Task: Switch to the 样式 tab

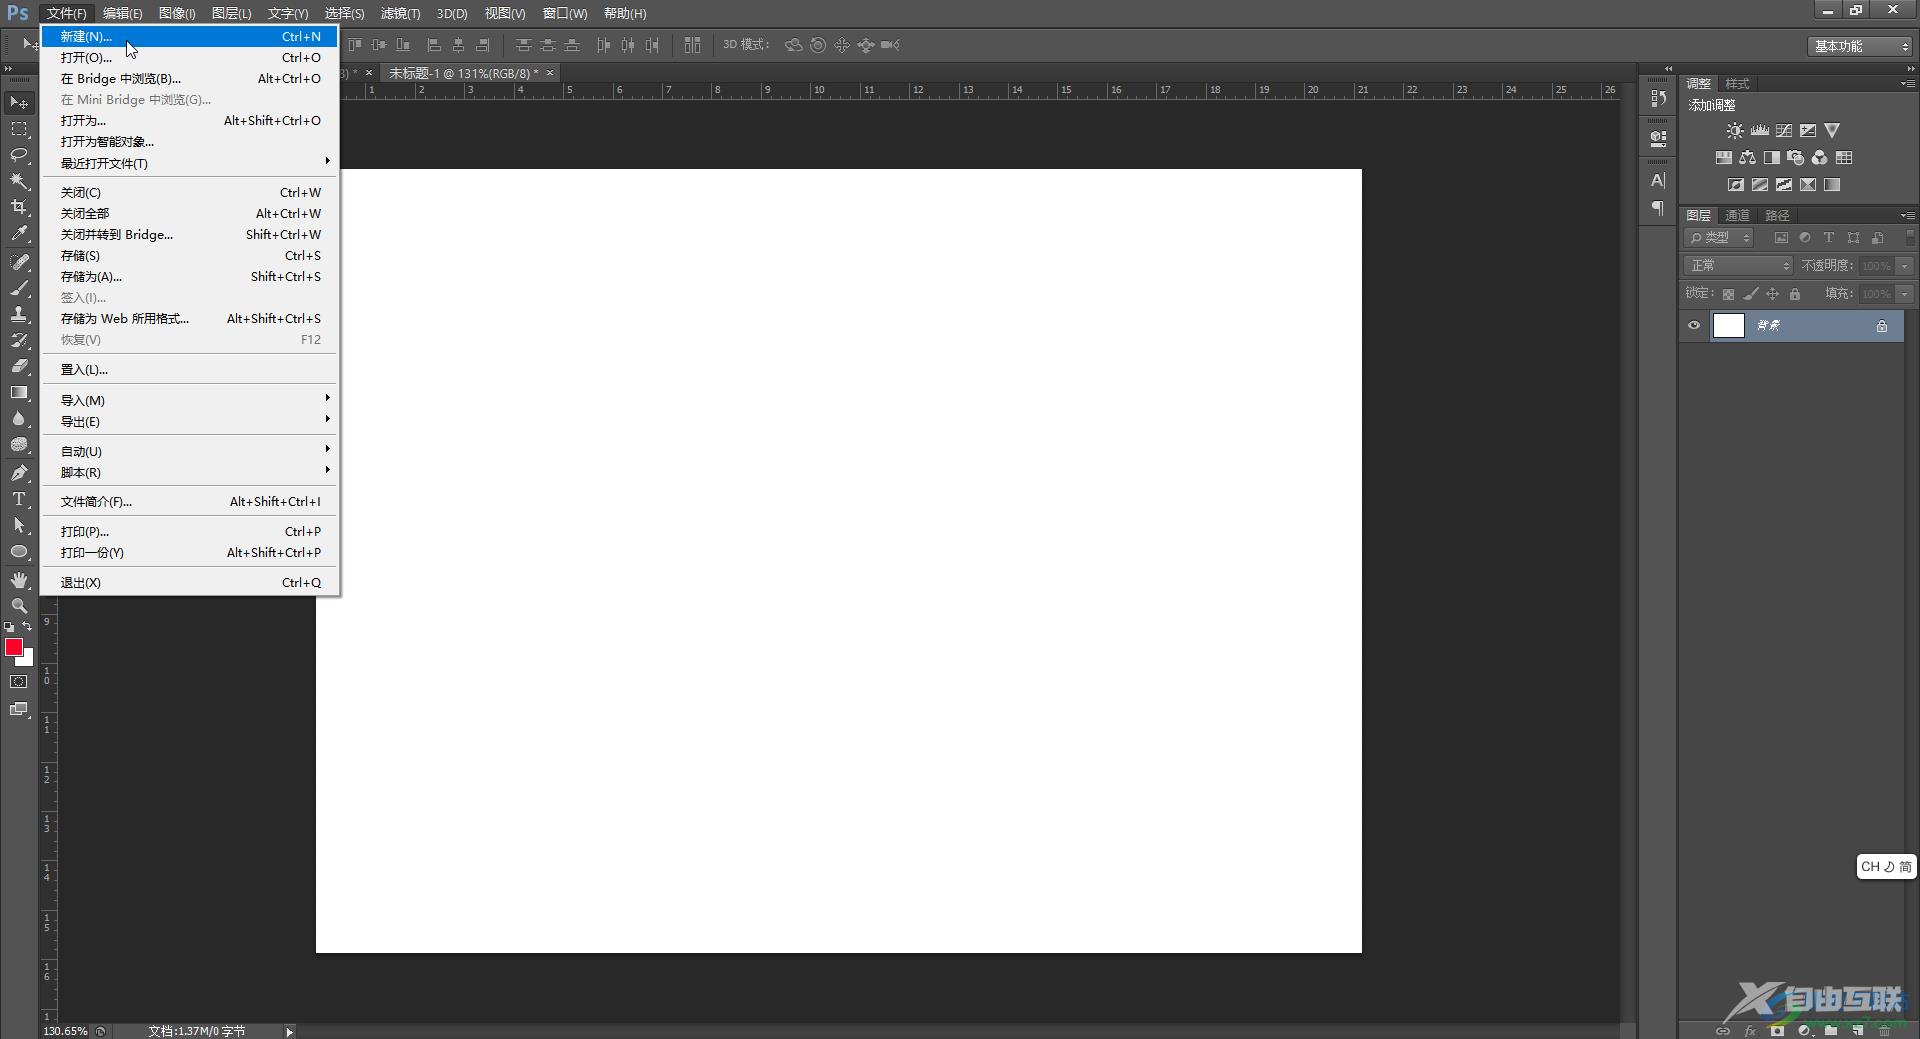Action: [x=1738, y=83]
